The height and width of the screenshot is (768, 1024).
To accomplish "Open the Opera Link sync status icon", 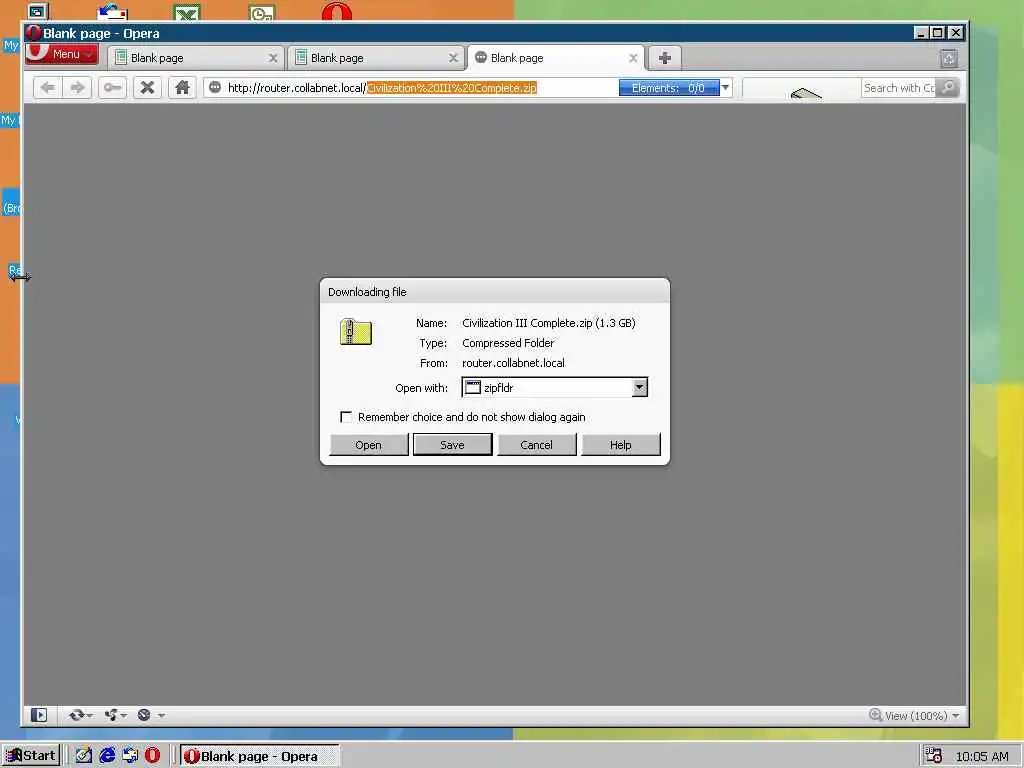I will click(x=76, y=715).
